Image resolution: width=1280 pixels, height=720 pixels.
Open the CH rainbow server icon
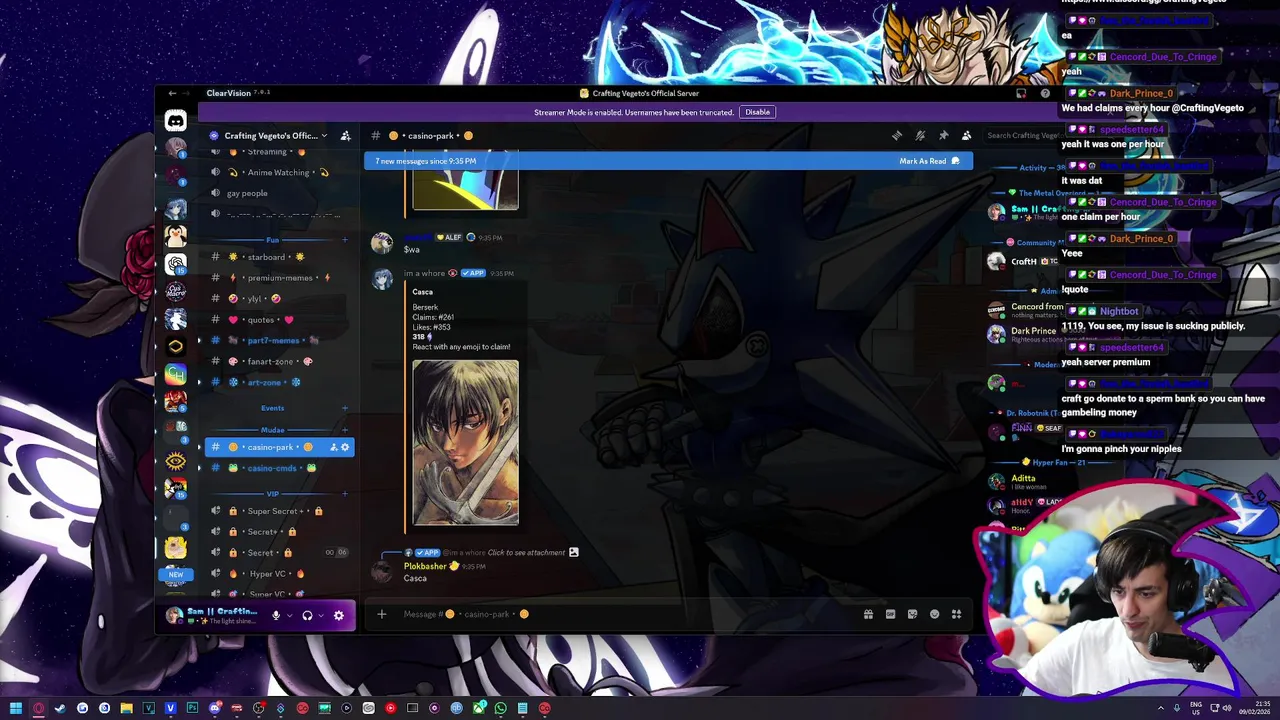pyautogui.click(x=175, y=374)
